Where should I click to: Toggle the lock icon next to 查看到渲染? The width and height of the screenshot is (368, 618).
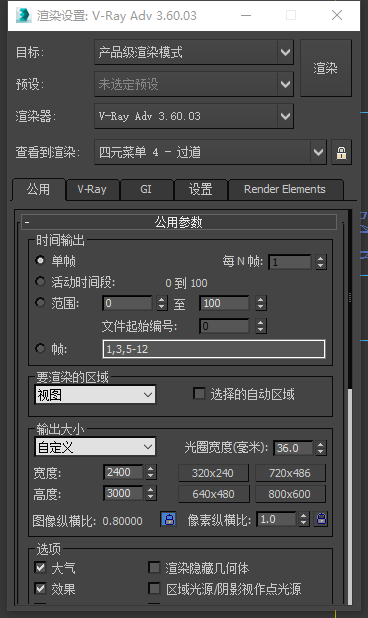[x=341, y=153]
